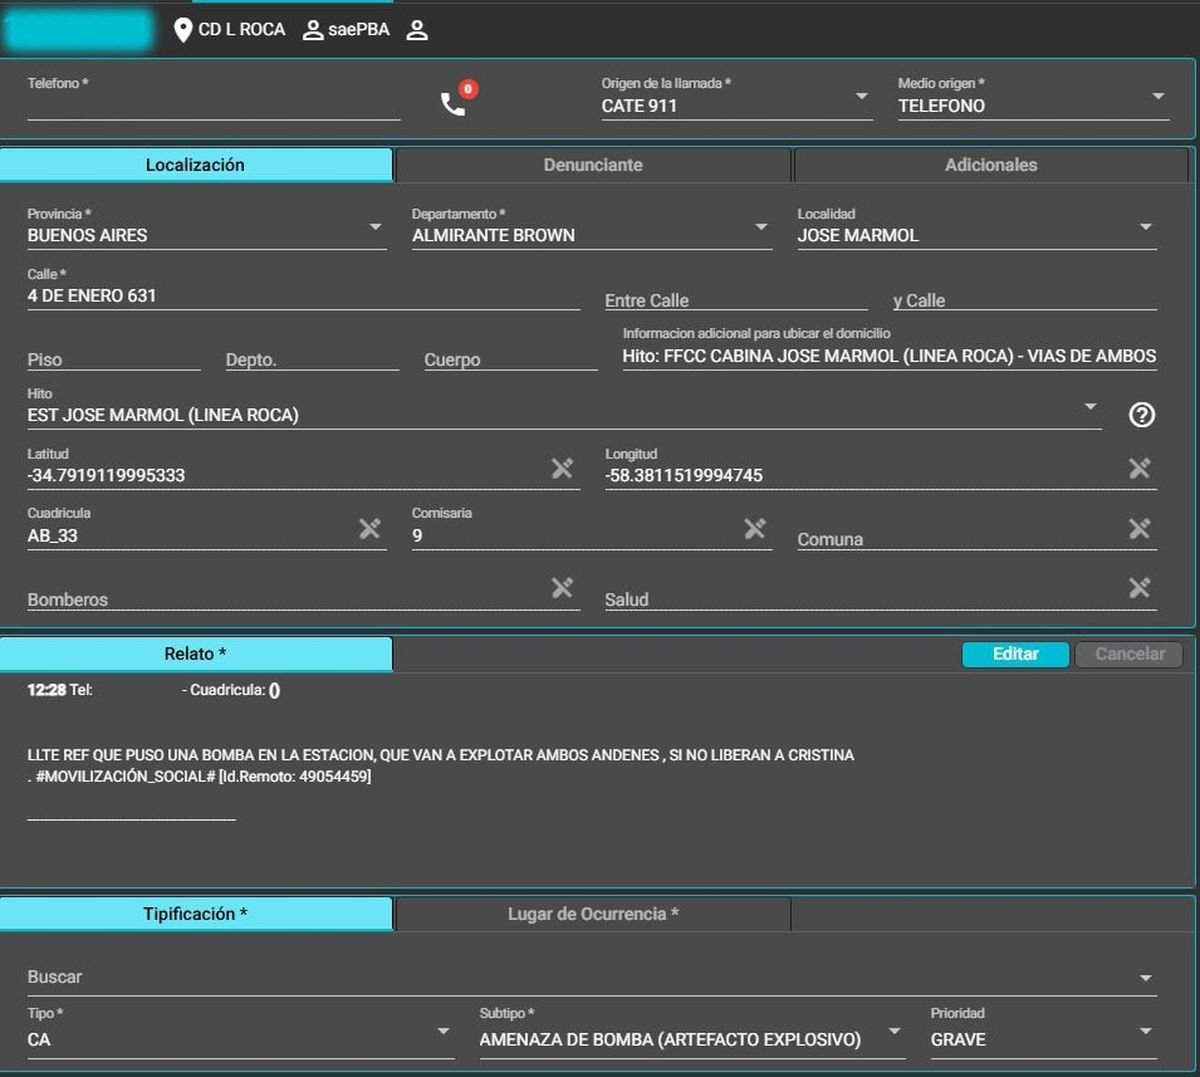Clear the Longitud field with its X icon

[1139, 468]
